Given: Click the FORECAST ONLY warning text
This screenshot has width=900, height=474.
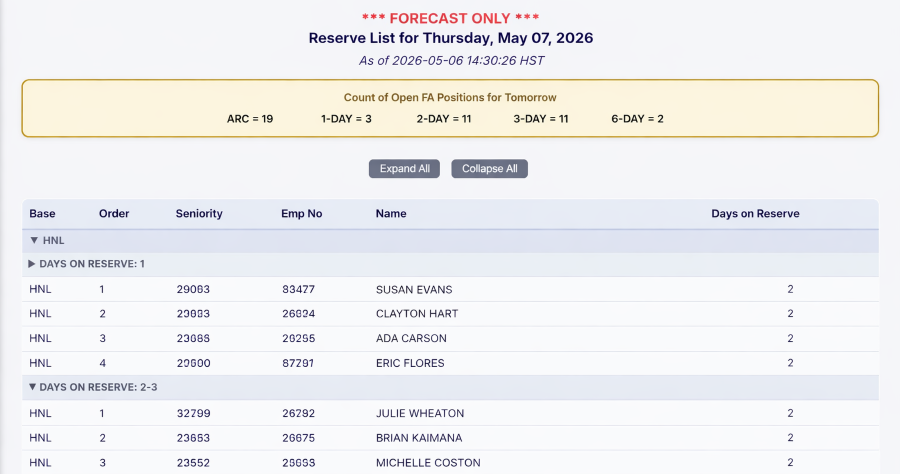Looking at the screenshot, I should pyautogui.click(x=451, y=18).
